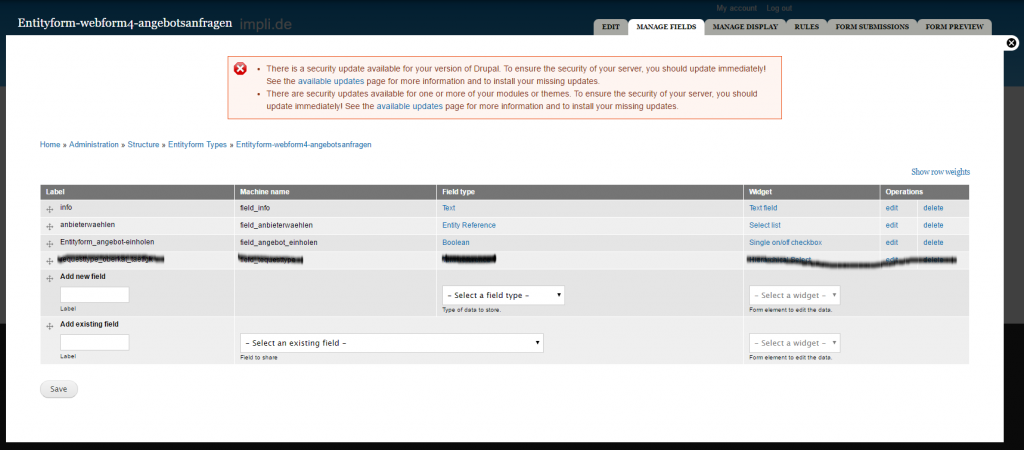
Task: Click drag handle next to Add existing field
Action: 49,326
